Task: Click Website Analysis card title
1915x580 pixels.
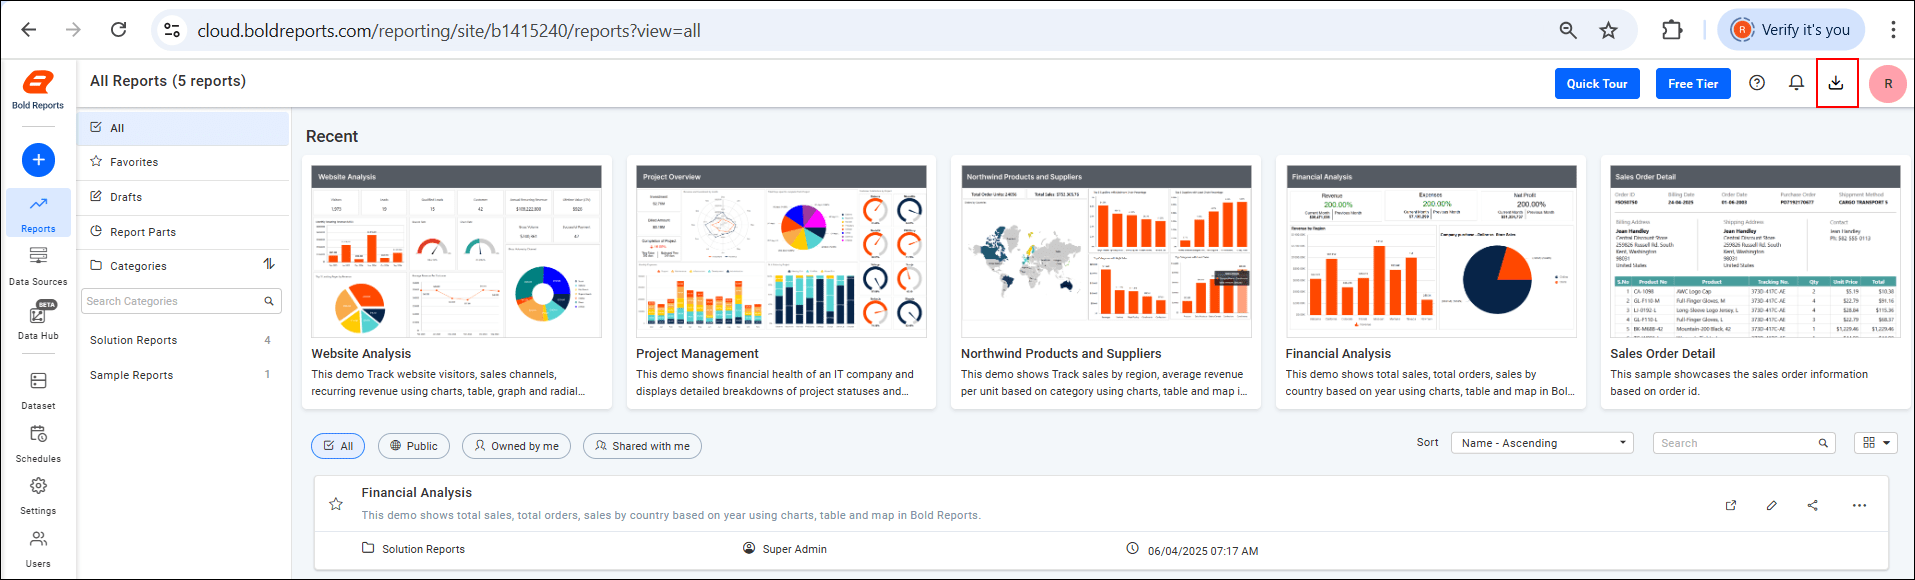Action: (x=361, y=354)
